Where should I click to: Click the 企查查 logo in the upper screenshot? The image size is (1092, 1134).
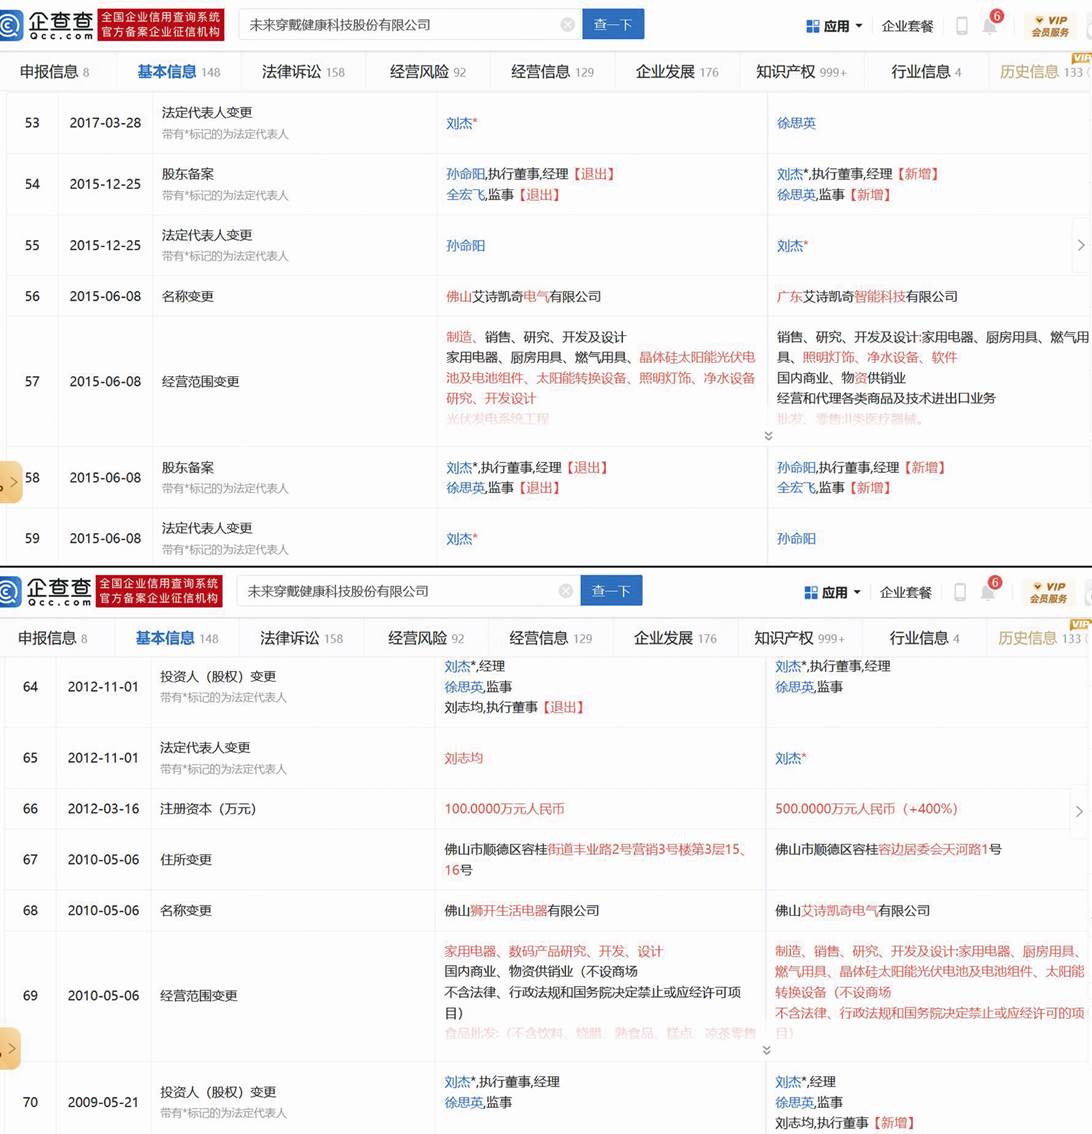[47, 25]
